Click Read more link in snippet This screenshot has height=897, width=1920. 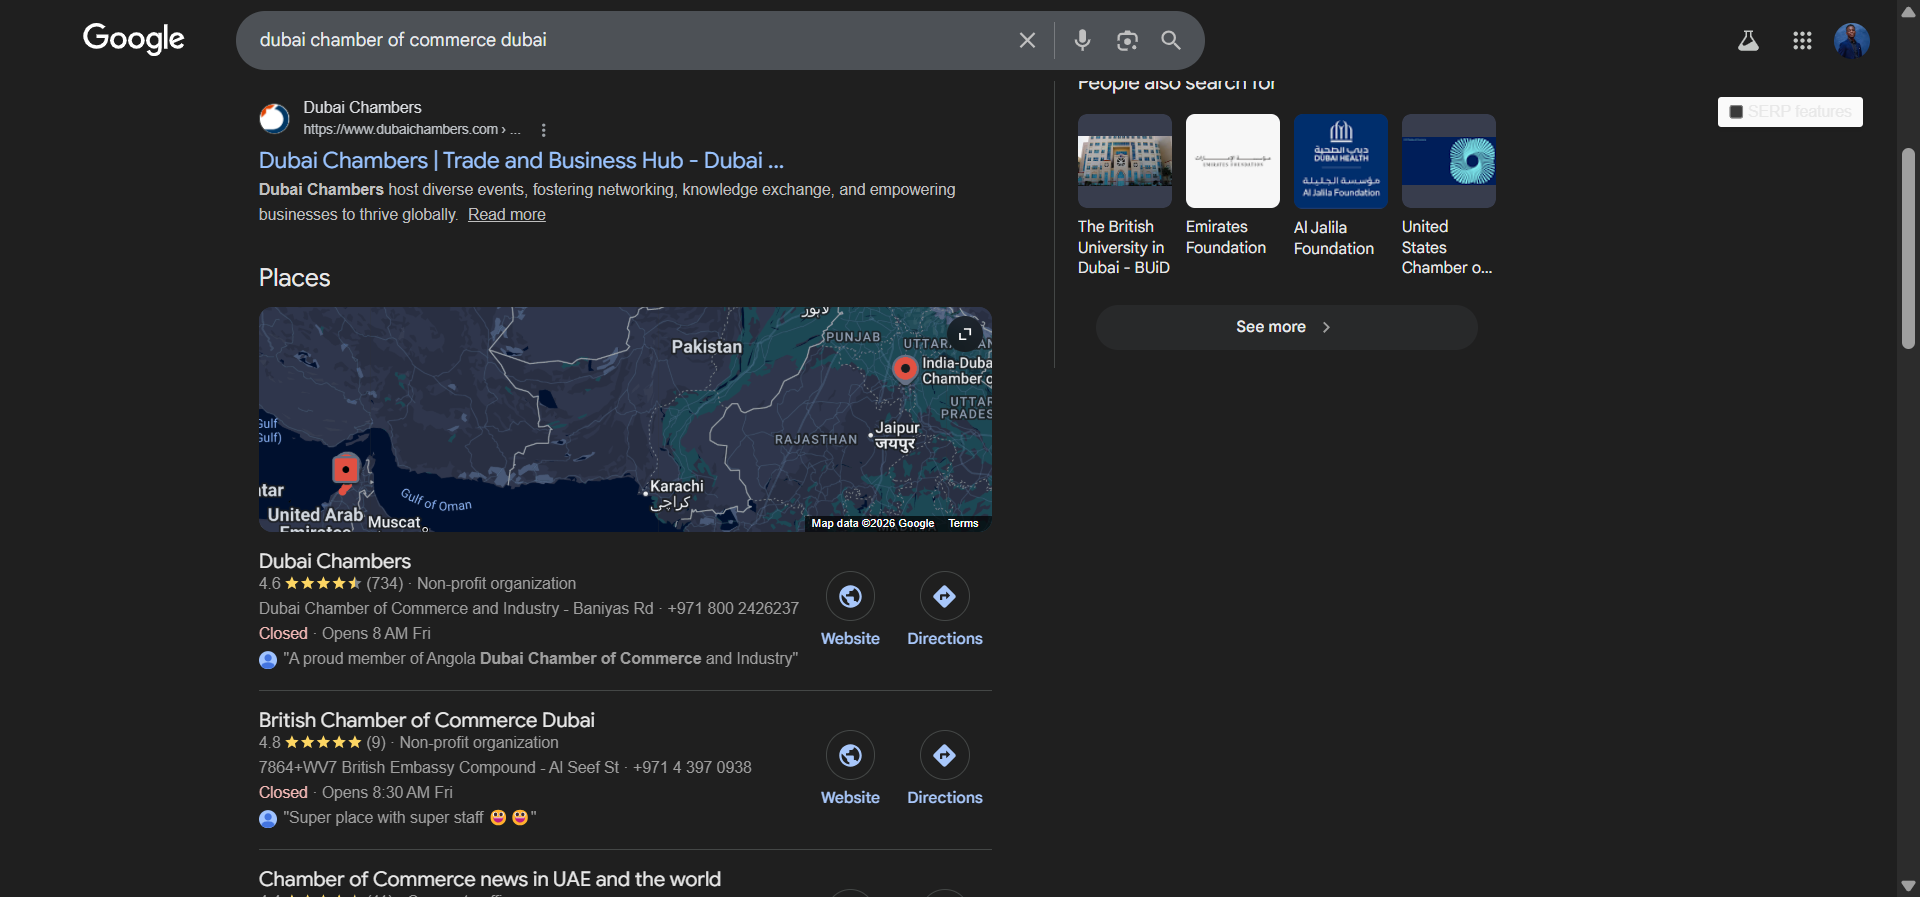(506, 215)
